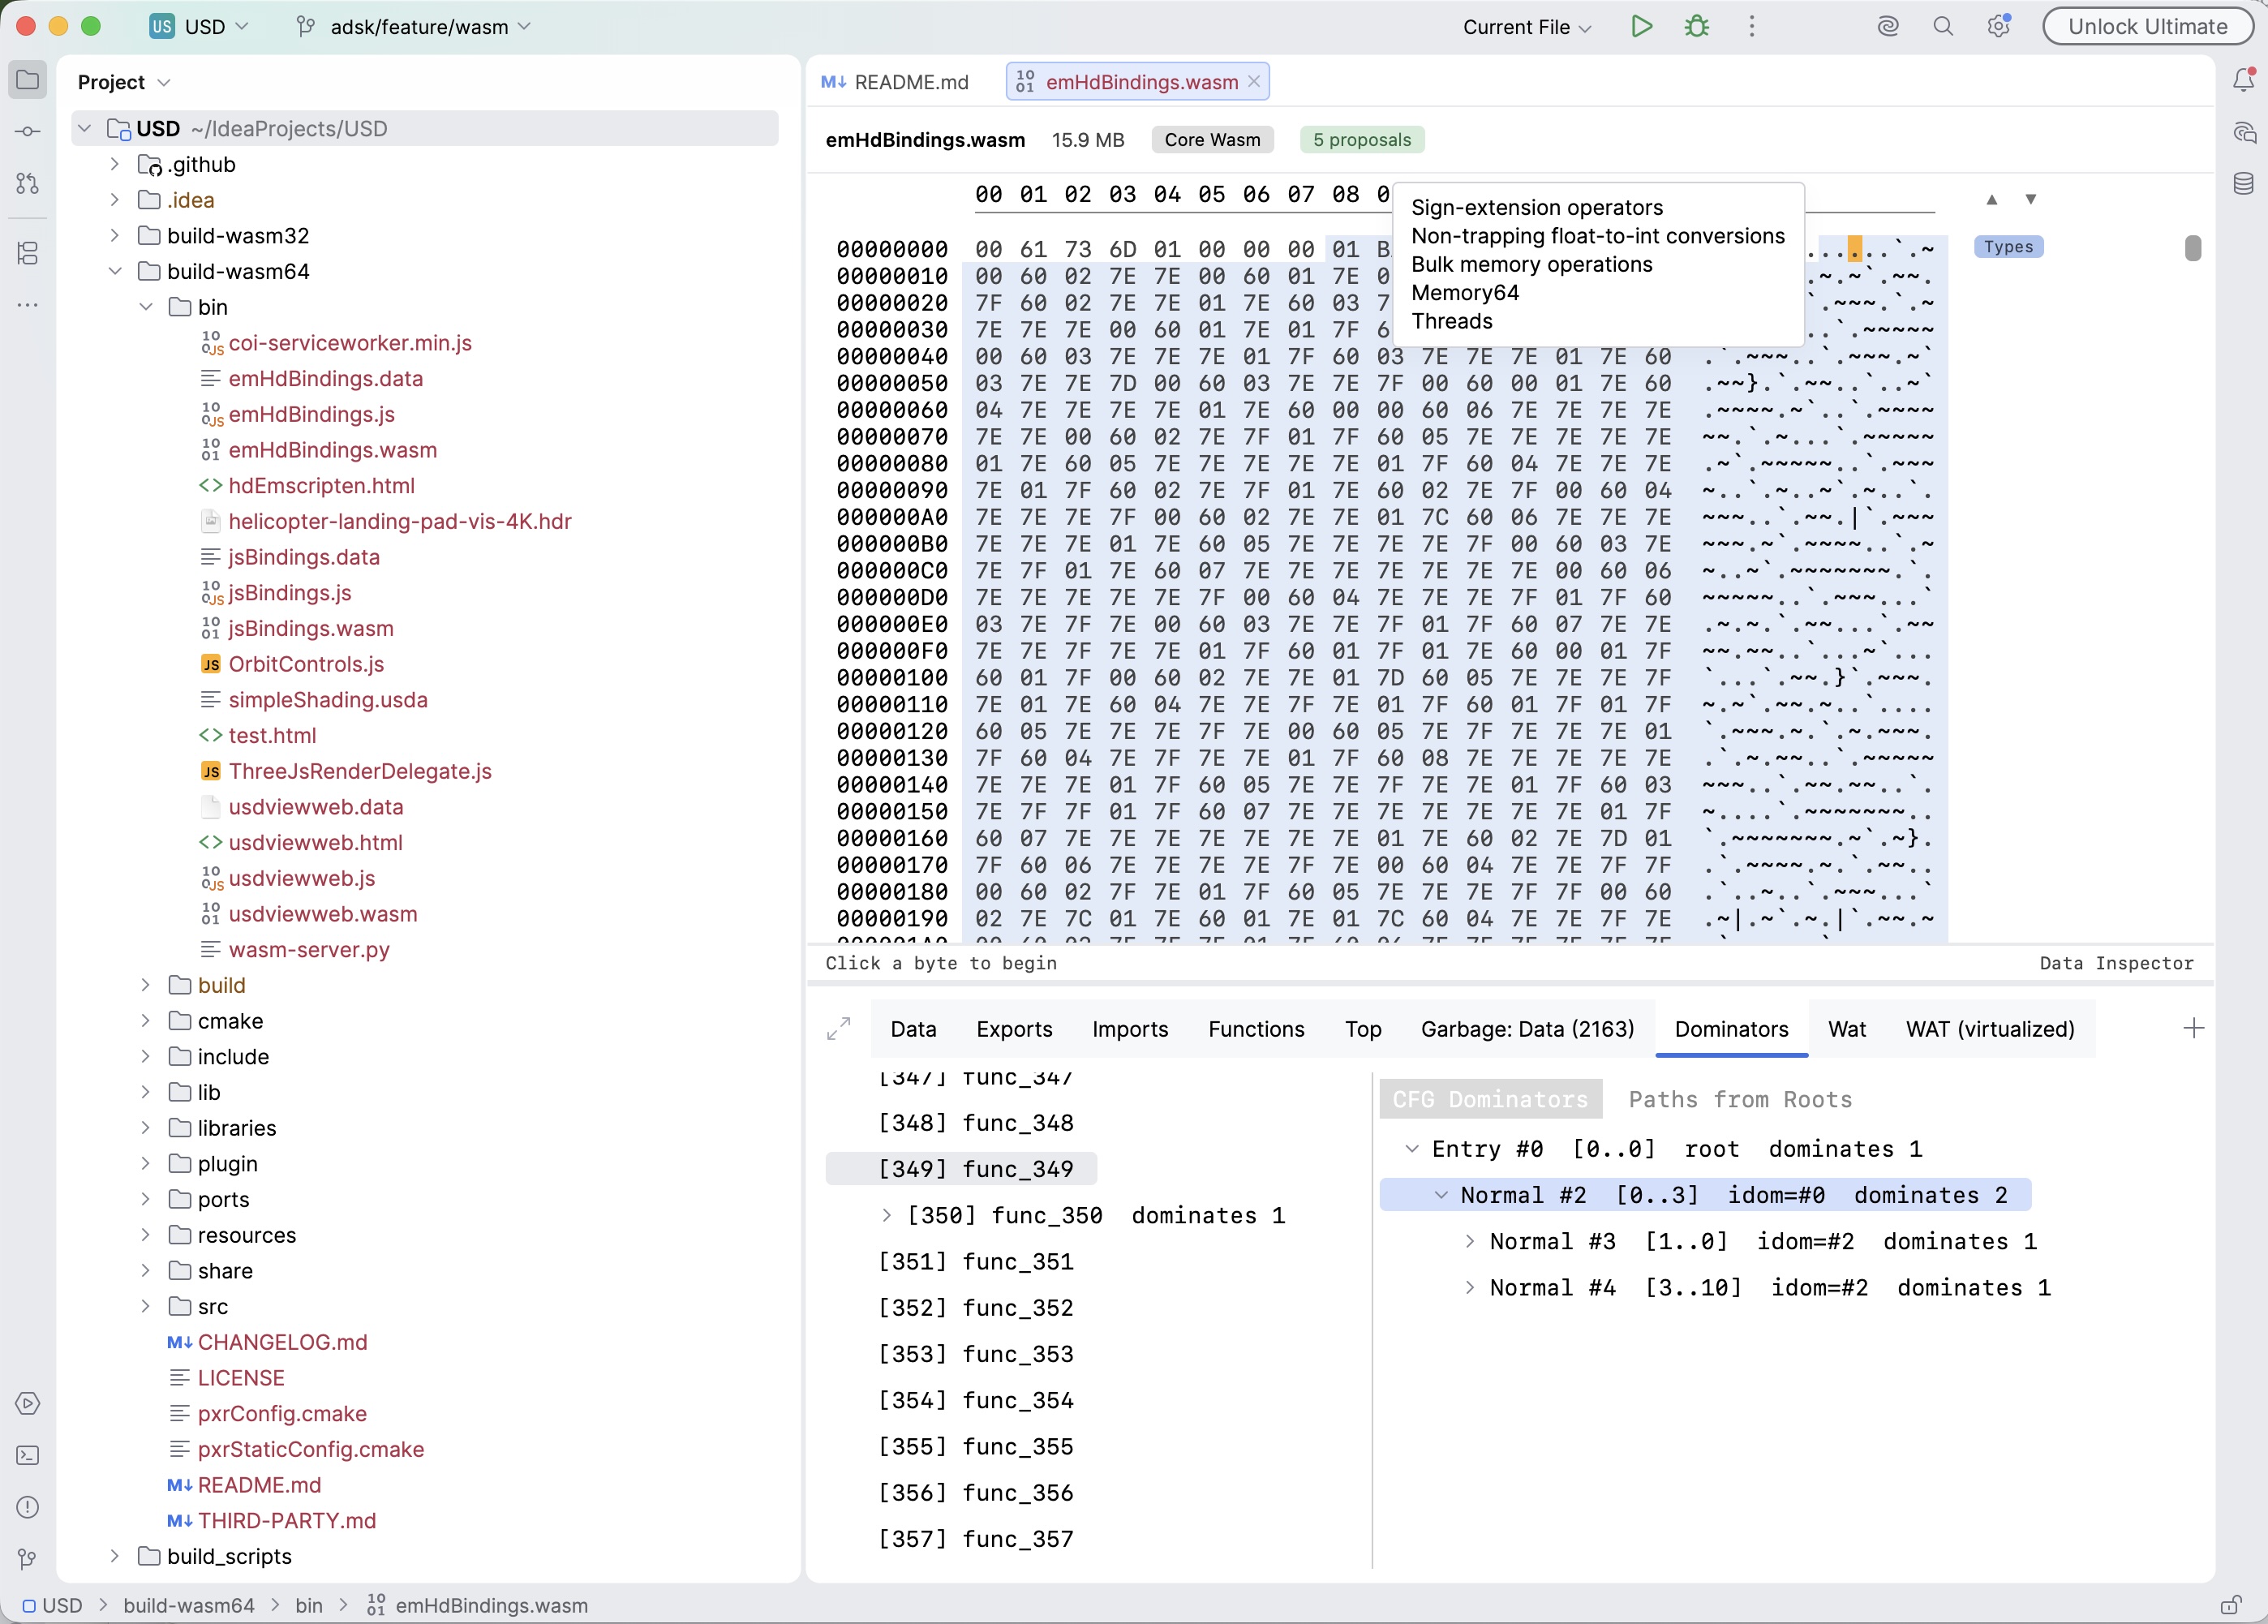Open AI Assistant swirl icon in toolbar
The image size is (2268, 1624).
tap(1888, 27)
